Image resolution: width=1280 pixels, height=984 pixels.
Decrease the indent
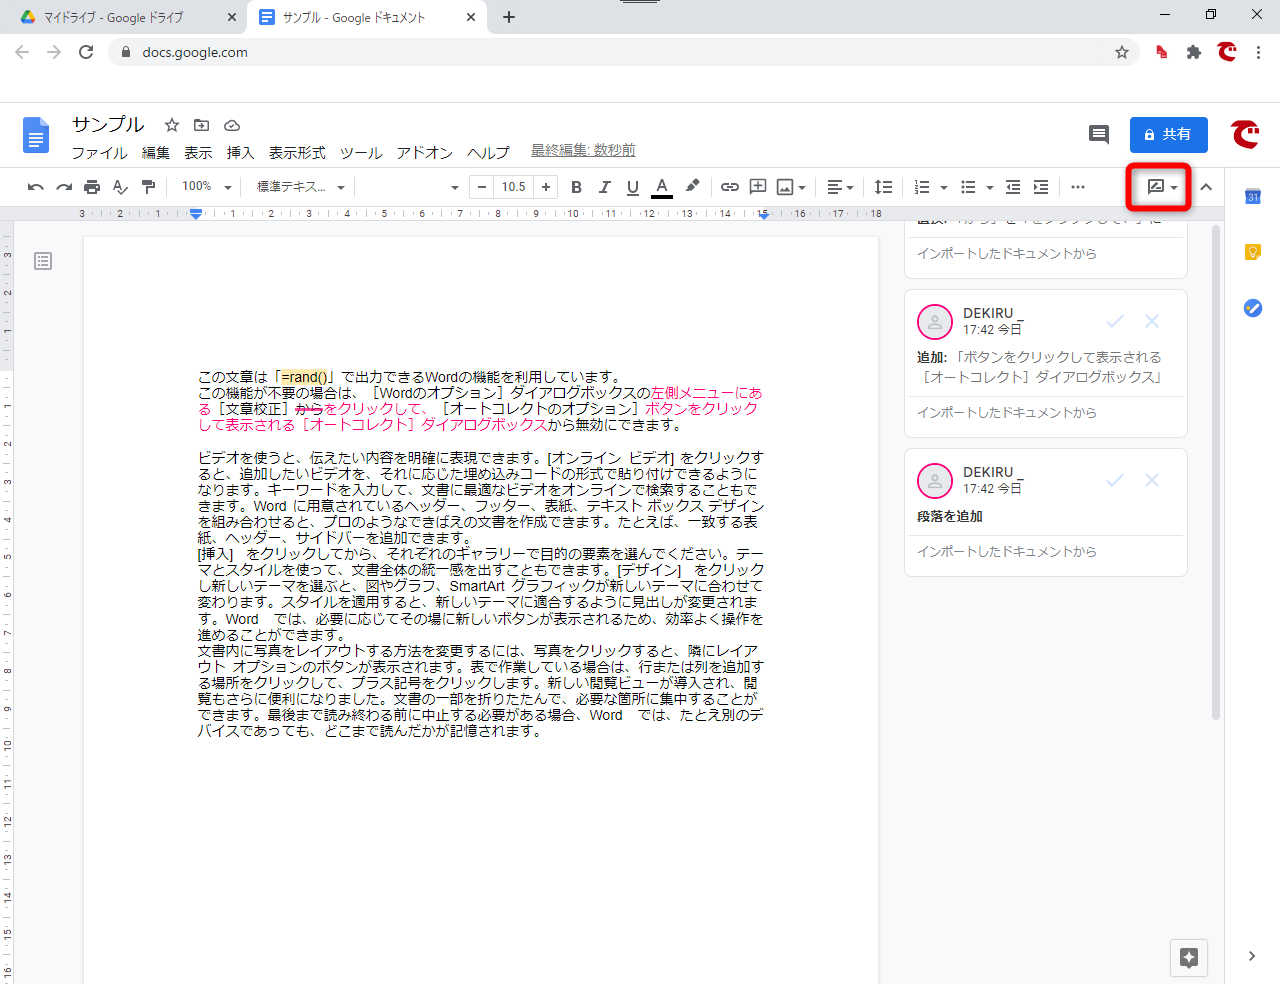click(x=1013, y=187)
